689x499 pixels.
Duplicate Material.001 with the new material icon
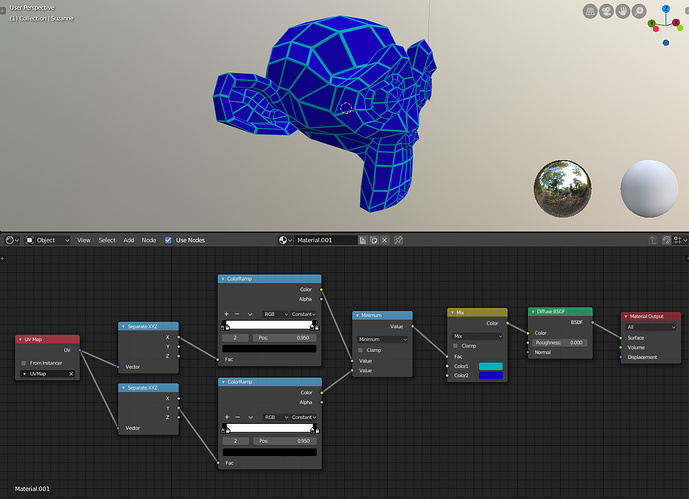374,240
